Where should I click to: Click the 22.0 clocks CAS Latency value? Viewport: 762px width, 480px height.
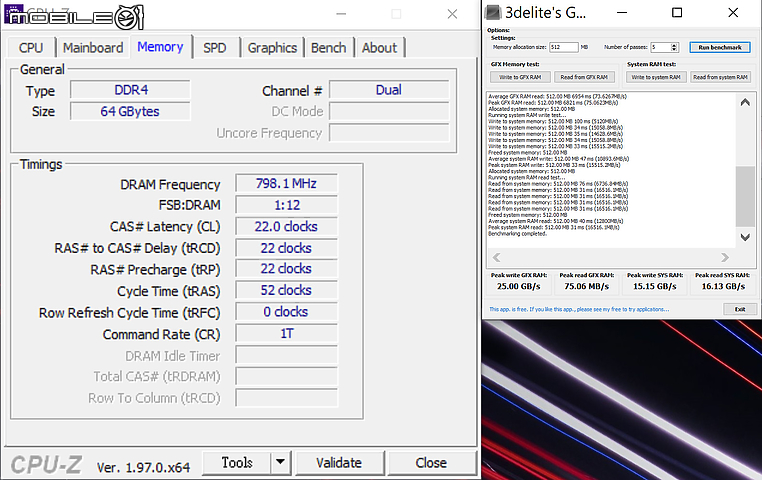[286, 226]
